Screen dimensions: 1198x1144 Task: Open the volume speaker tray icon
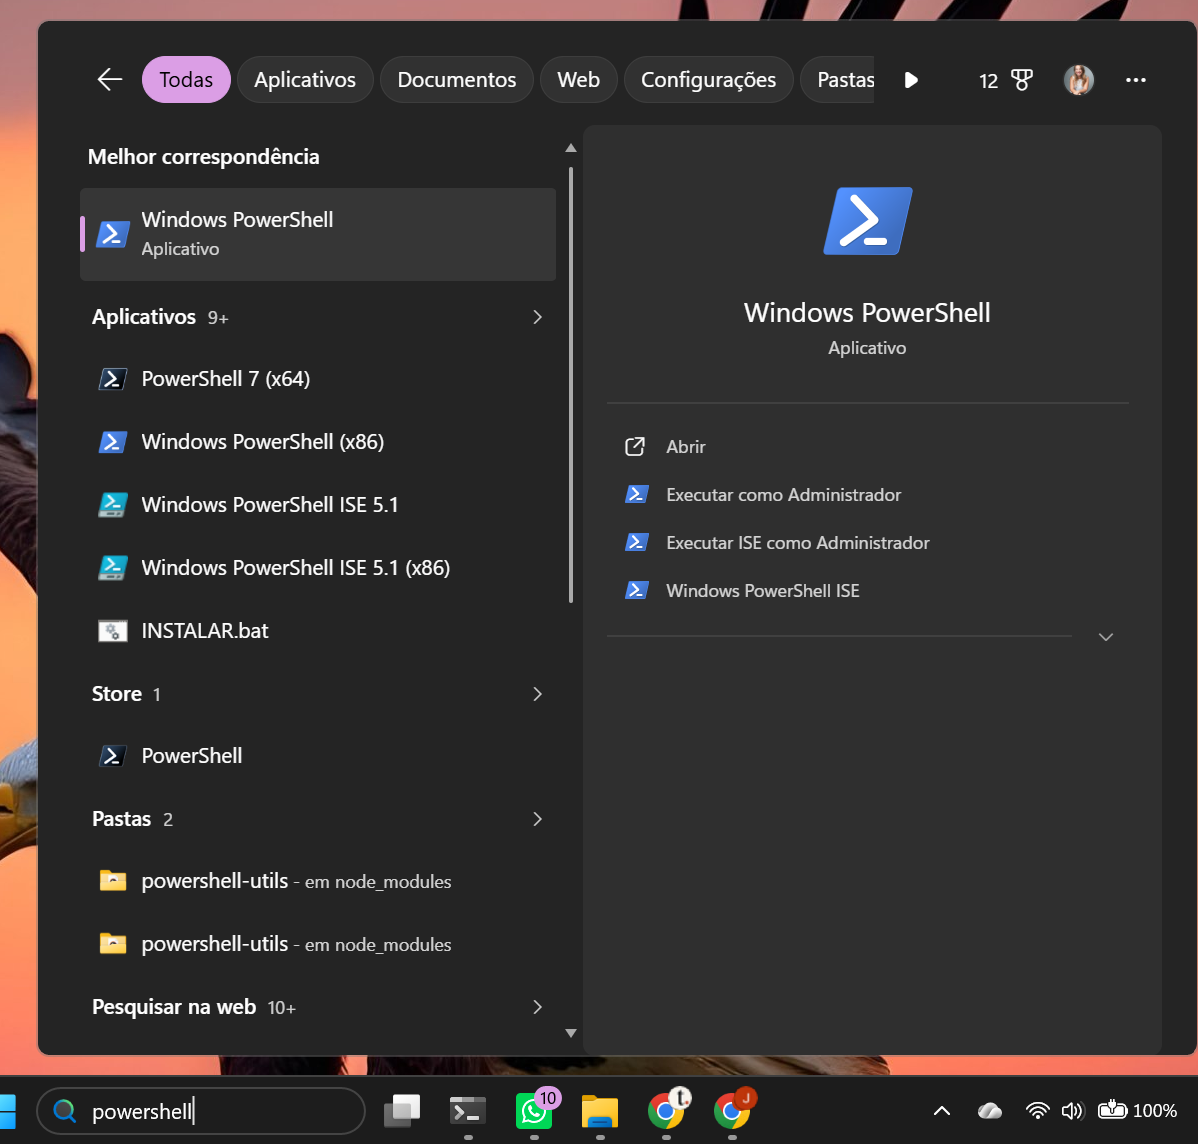click(x=1073, y=1110)
